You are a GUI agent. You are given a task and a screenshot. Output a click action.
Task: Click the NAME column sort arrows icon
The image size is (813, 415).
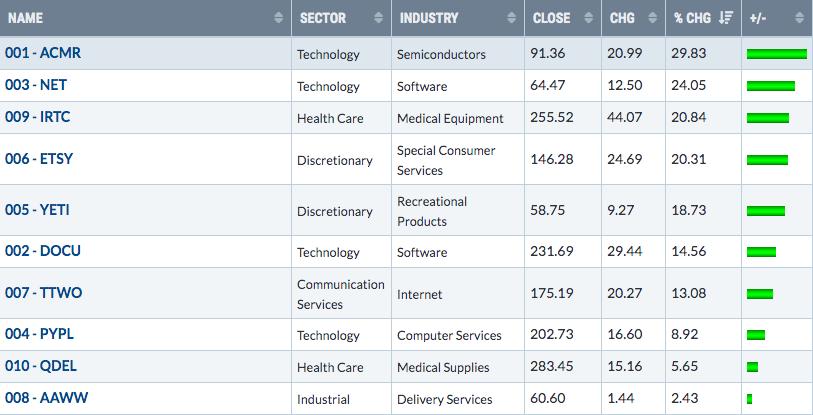click(278, 18)
